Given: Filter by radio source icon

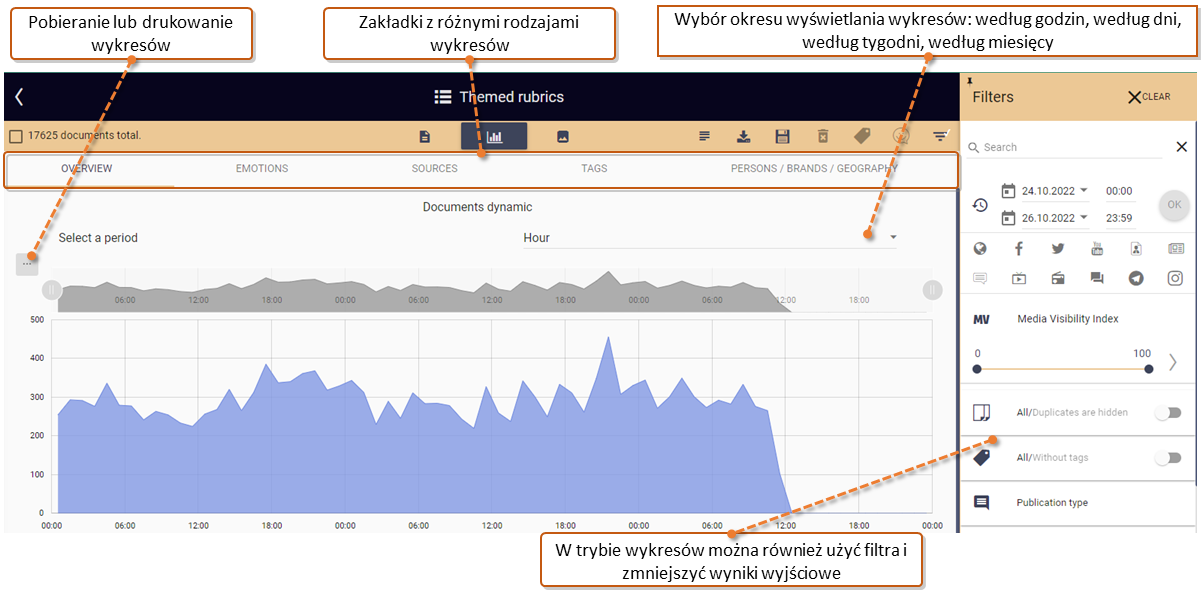Looking at the screenshot, I should click(1058, 279).
